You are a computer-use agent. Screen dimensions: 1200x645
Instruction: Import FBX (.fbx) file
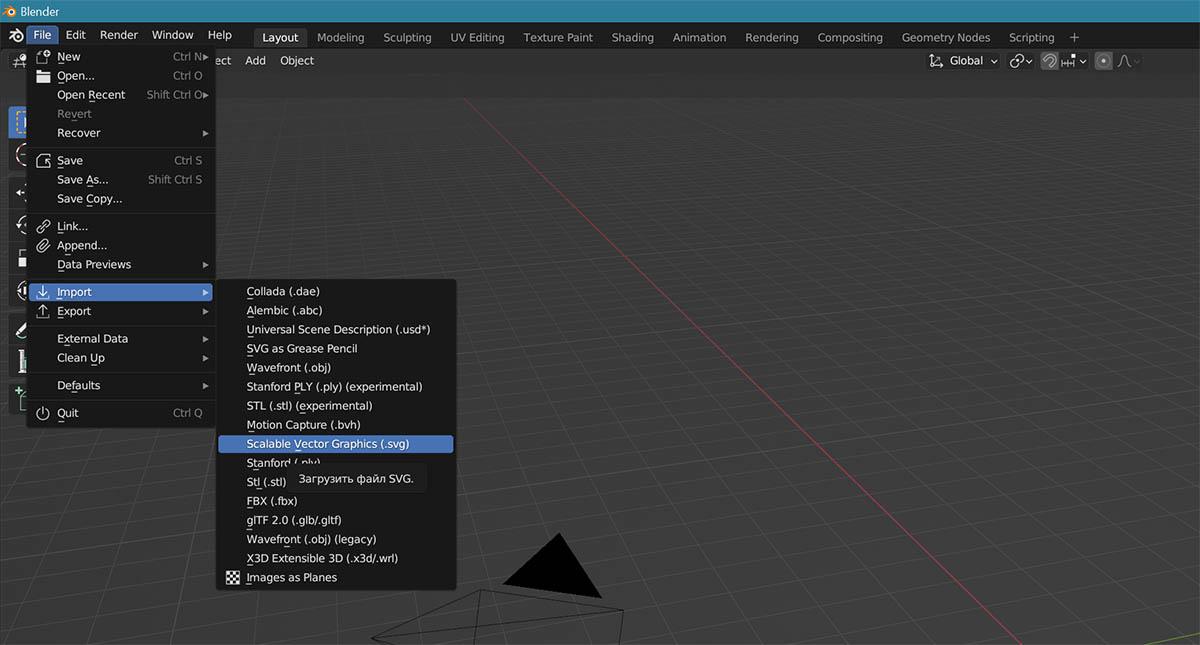click(x=336, y=501)
